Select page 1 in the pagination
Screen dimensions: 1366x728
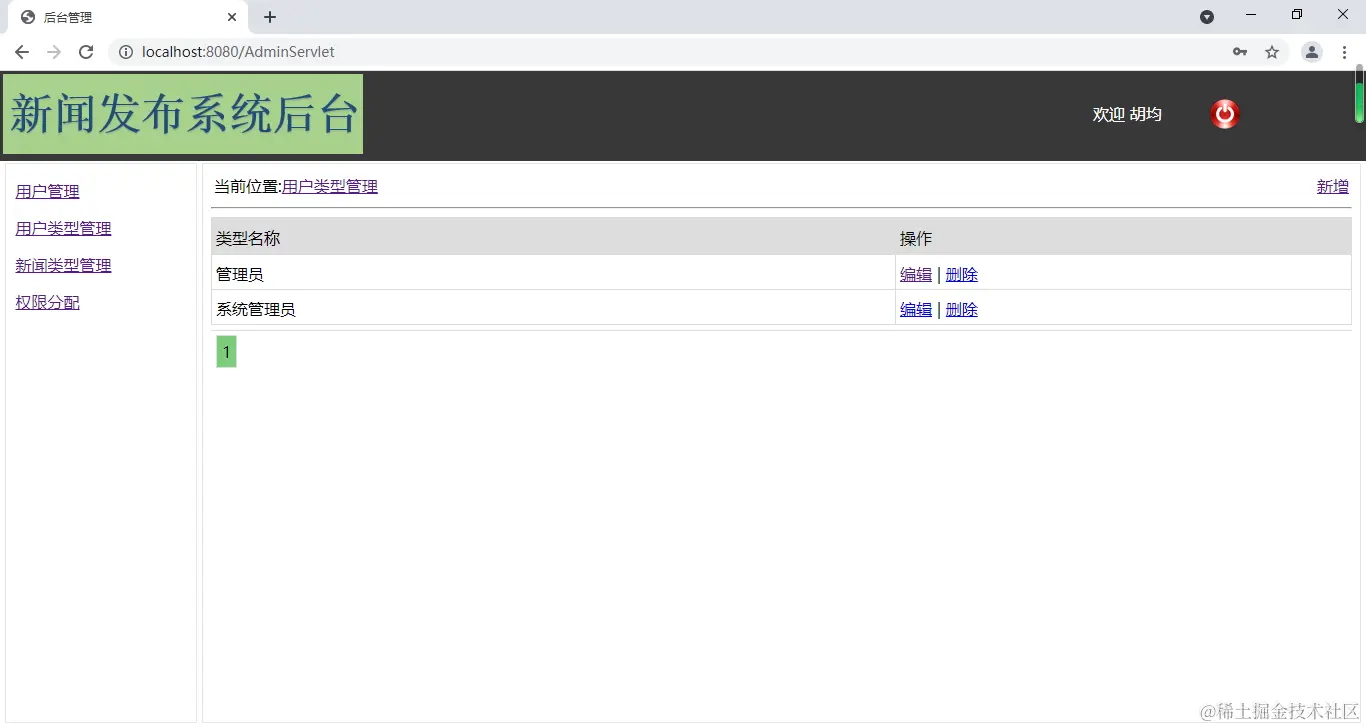(227, 352)
